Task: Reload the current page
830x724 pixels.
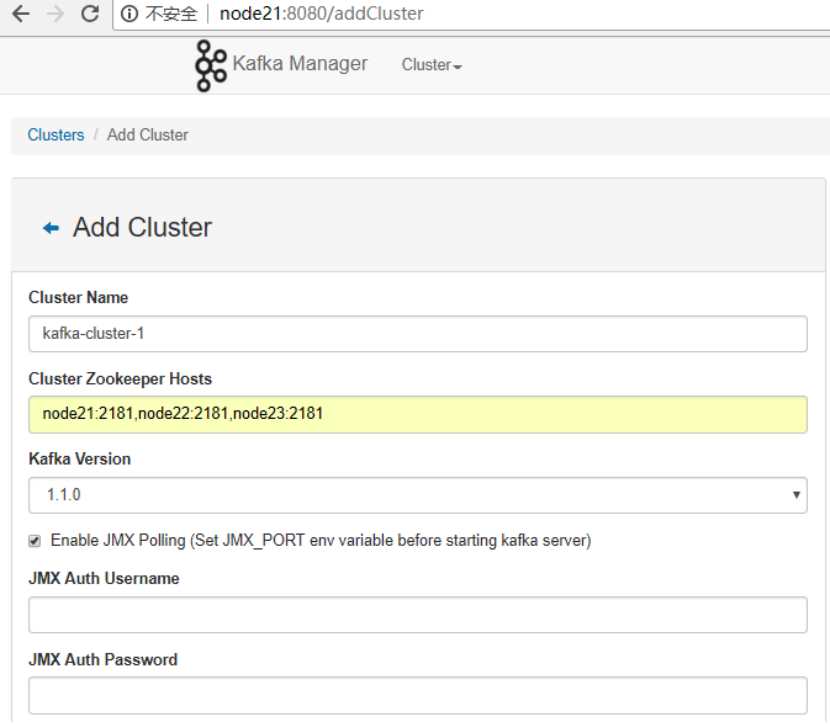Action: [x=90, y=14]
